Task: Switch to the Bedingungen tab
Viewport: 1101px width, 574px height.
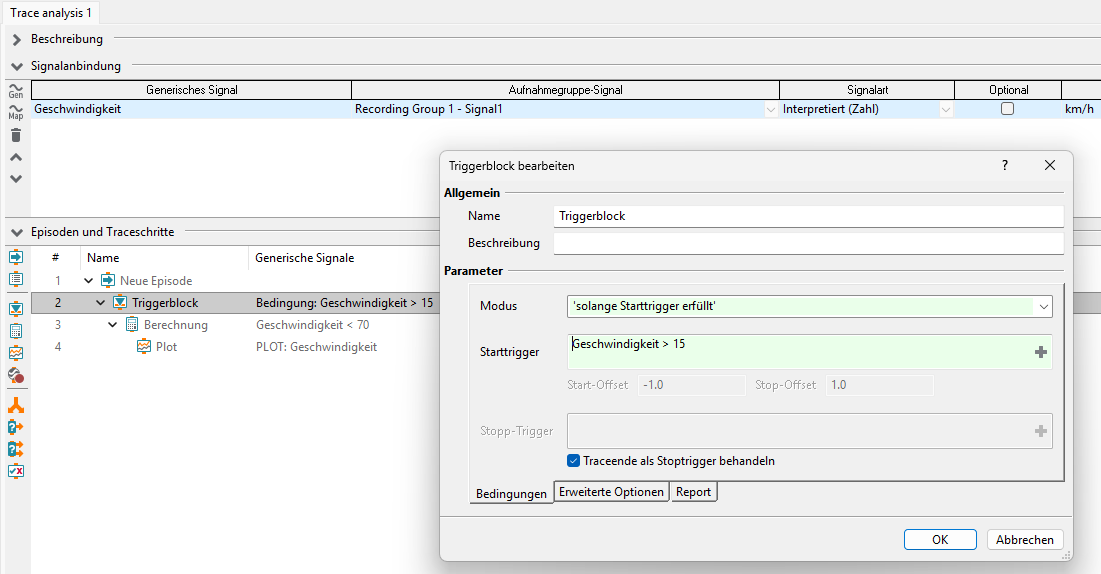Action: [x=511, y=493]
